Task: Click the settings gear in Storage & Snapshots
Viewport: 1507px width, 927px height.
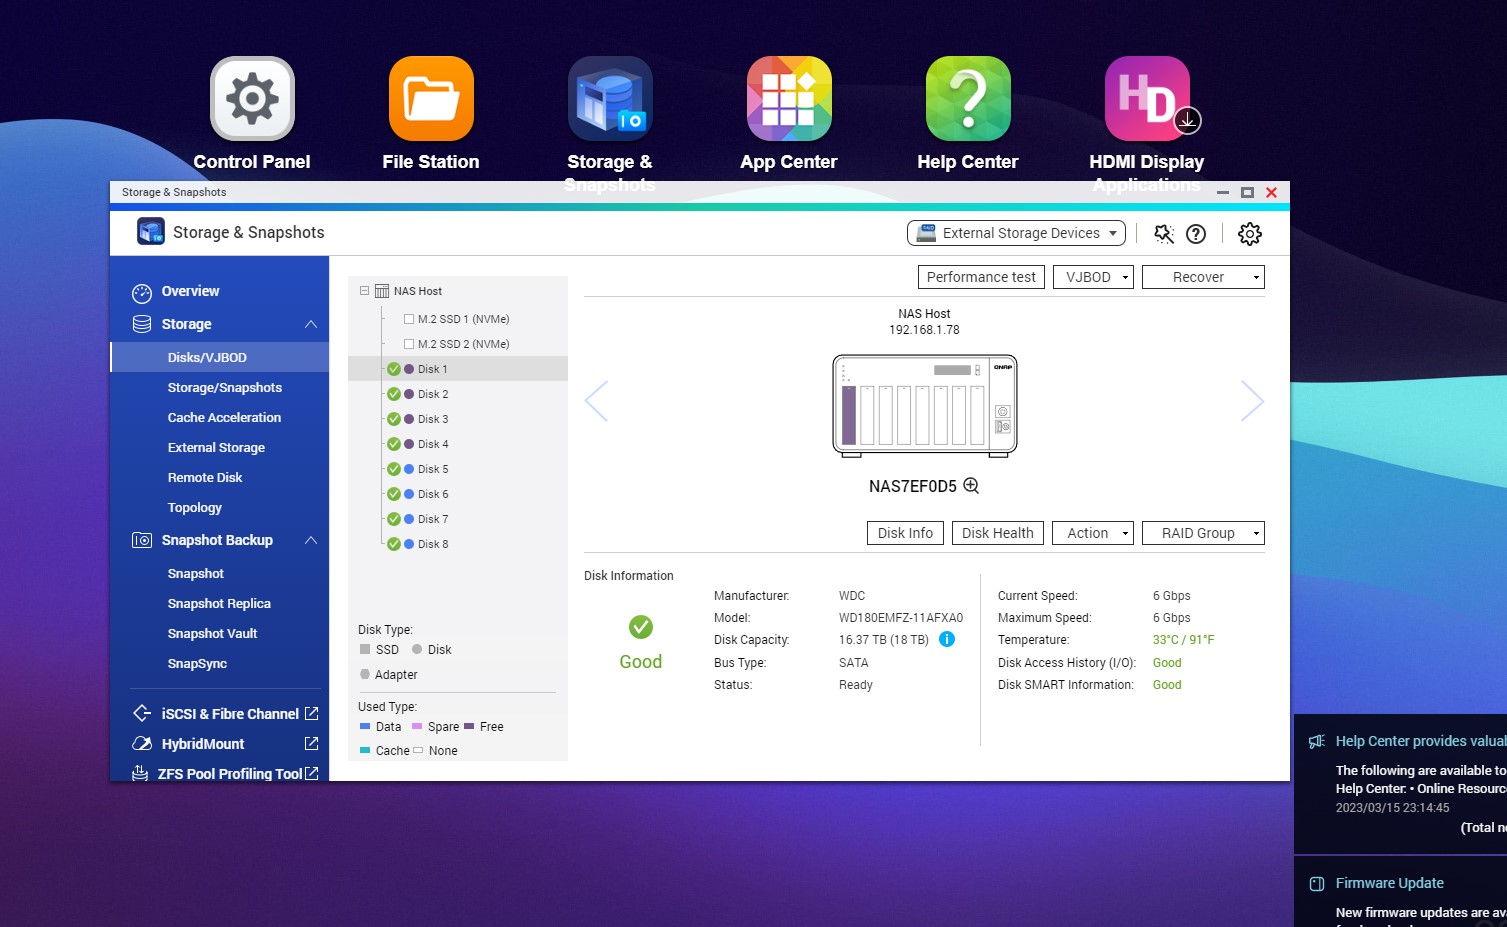Action: [x=1249, y=234]
